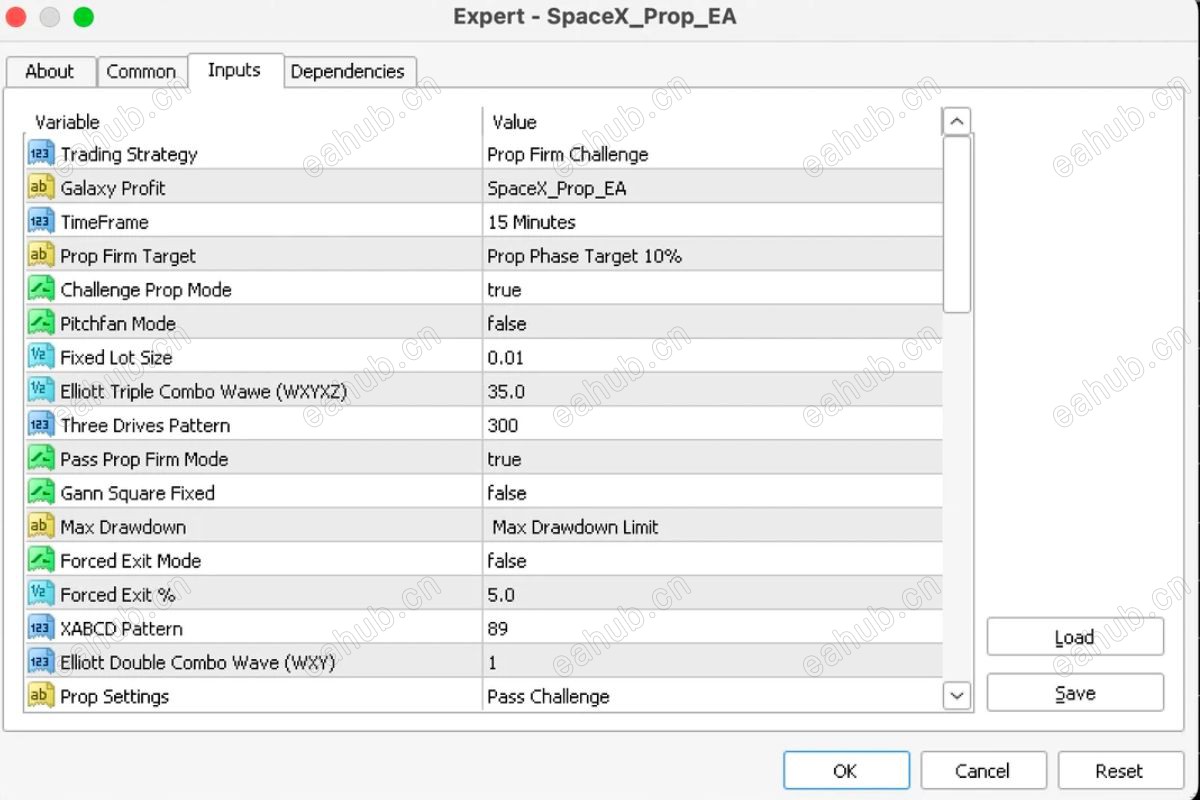
Task: Click the boolean icon beside Challenge Prop Mode
Action: 41,290
